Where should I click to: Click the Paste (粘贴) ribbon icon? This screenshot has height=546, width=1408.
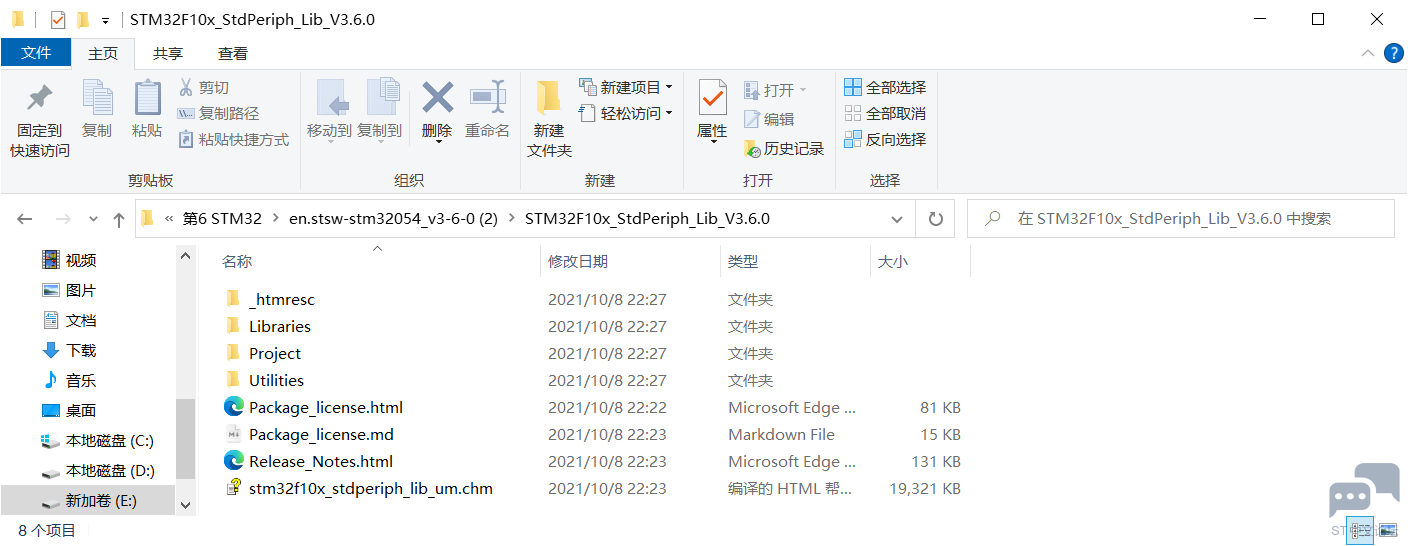(147, 99)
